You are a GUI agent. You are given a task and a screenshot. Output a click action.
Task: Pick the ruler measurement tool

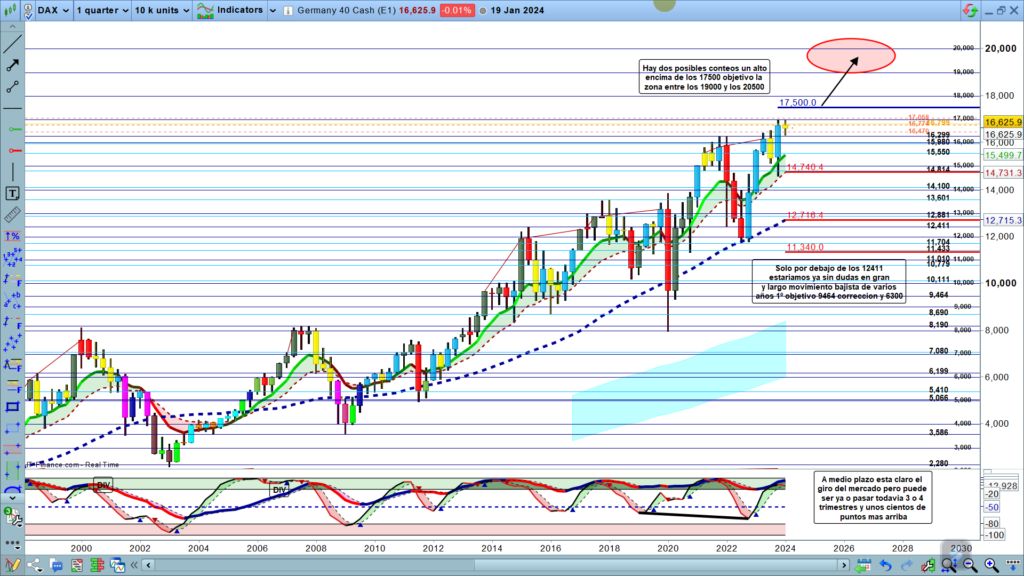[12, 214]
